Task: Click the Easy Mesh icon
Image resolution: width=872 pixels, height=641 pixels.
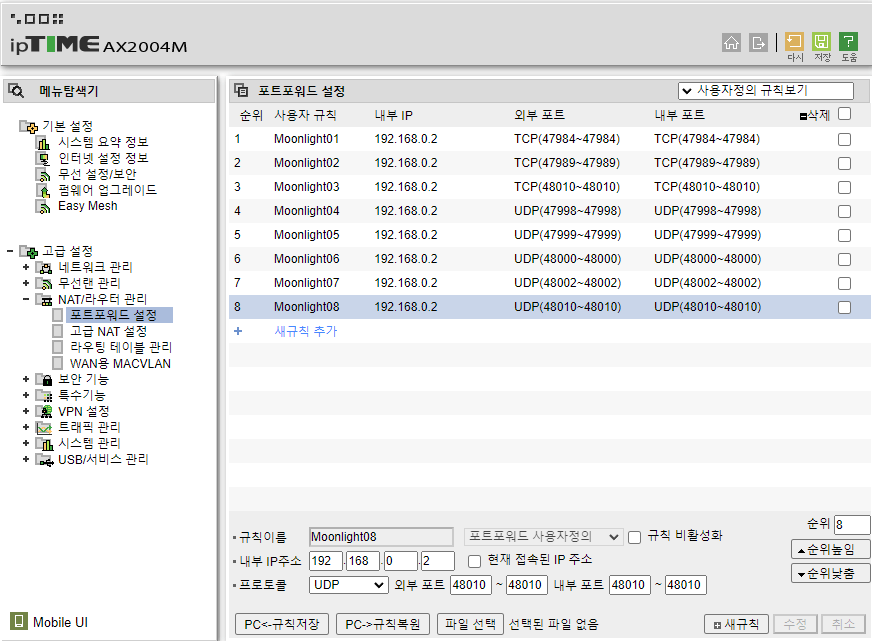Action: [x=43, y=207]
